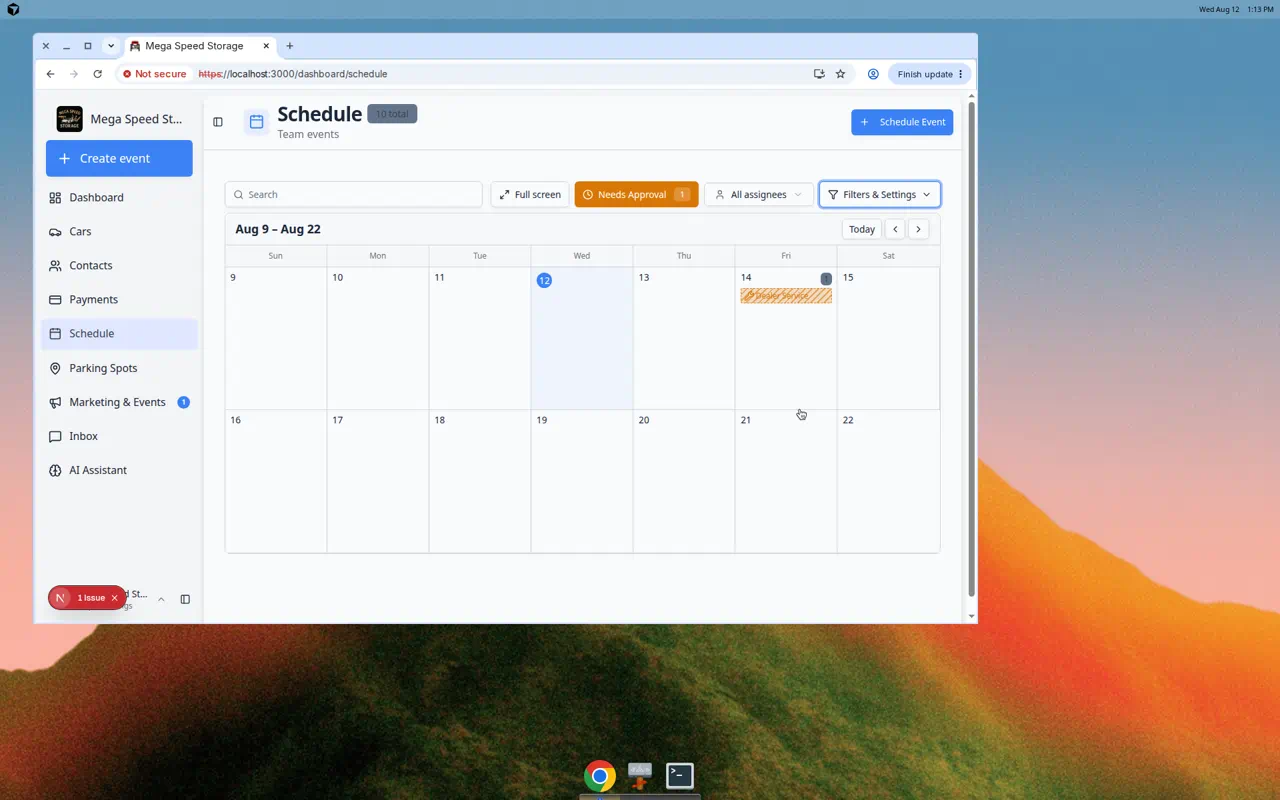The height and width of the screenshot is (800, 1280).
Task: Open the Payments page
Action: [x=119, y=299]
